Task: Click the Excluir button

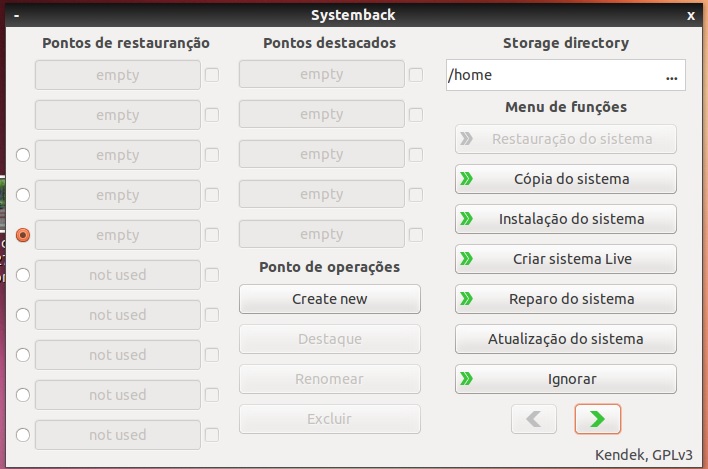Action: click(x=330, y=419)
